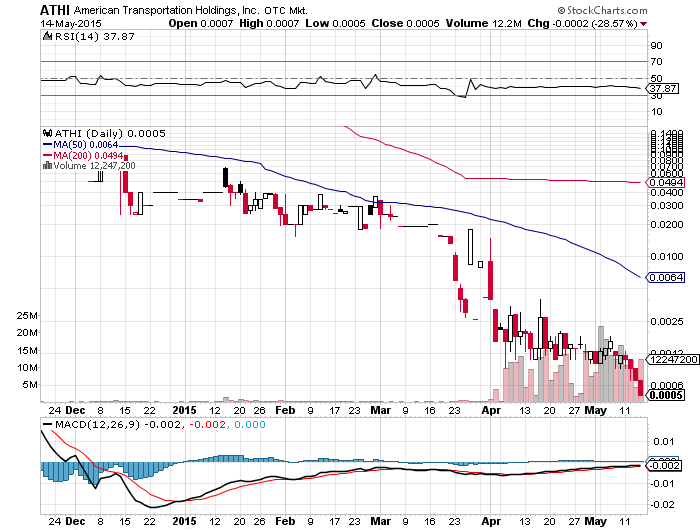
Task: Click the ATHI ticker symbol in the title
Action: [x=55, y=10]
